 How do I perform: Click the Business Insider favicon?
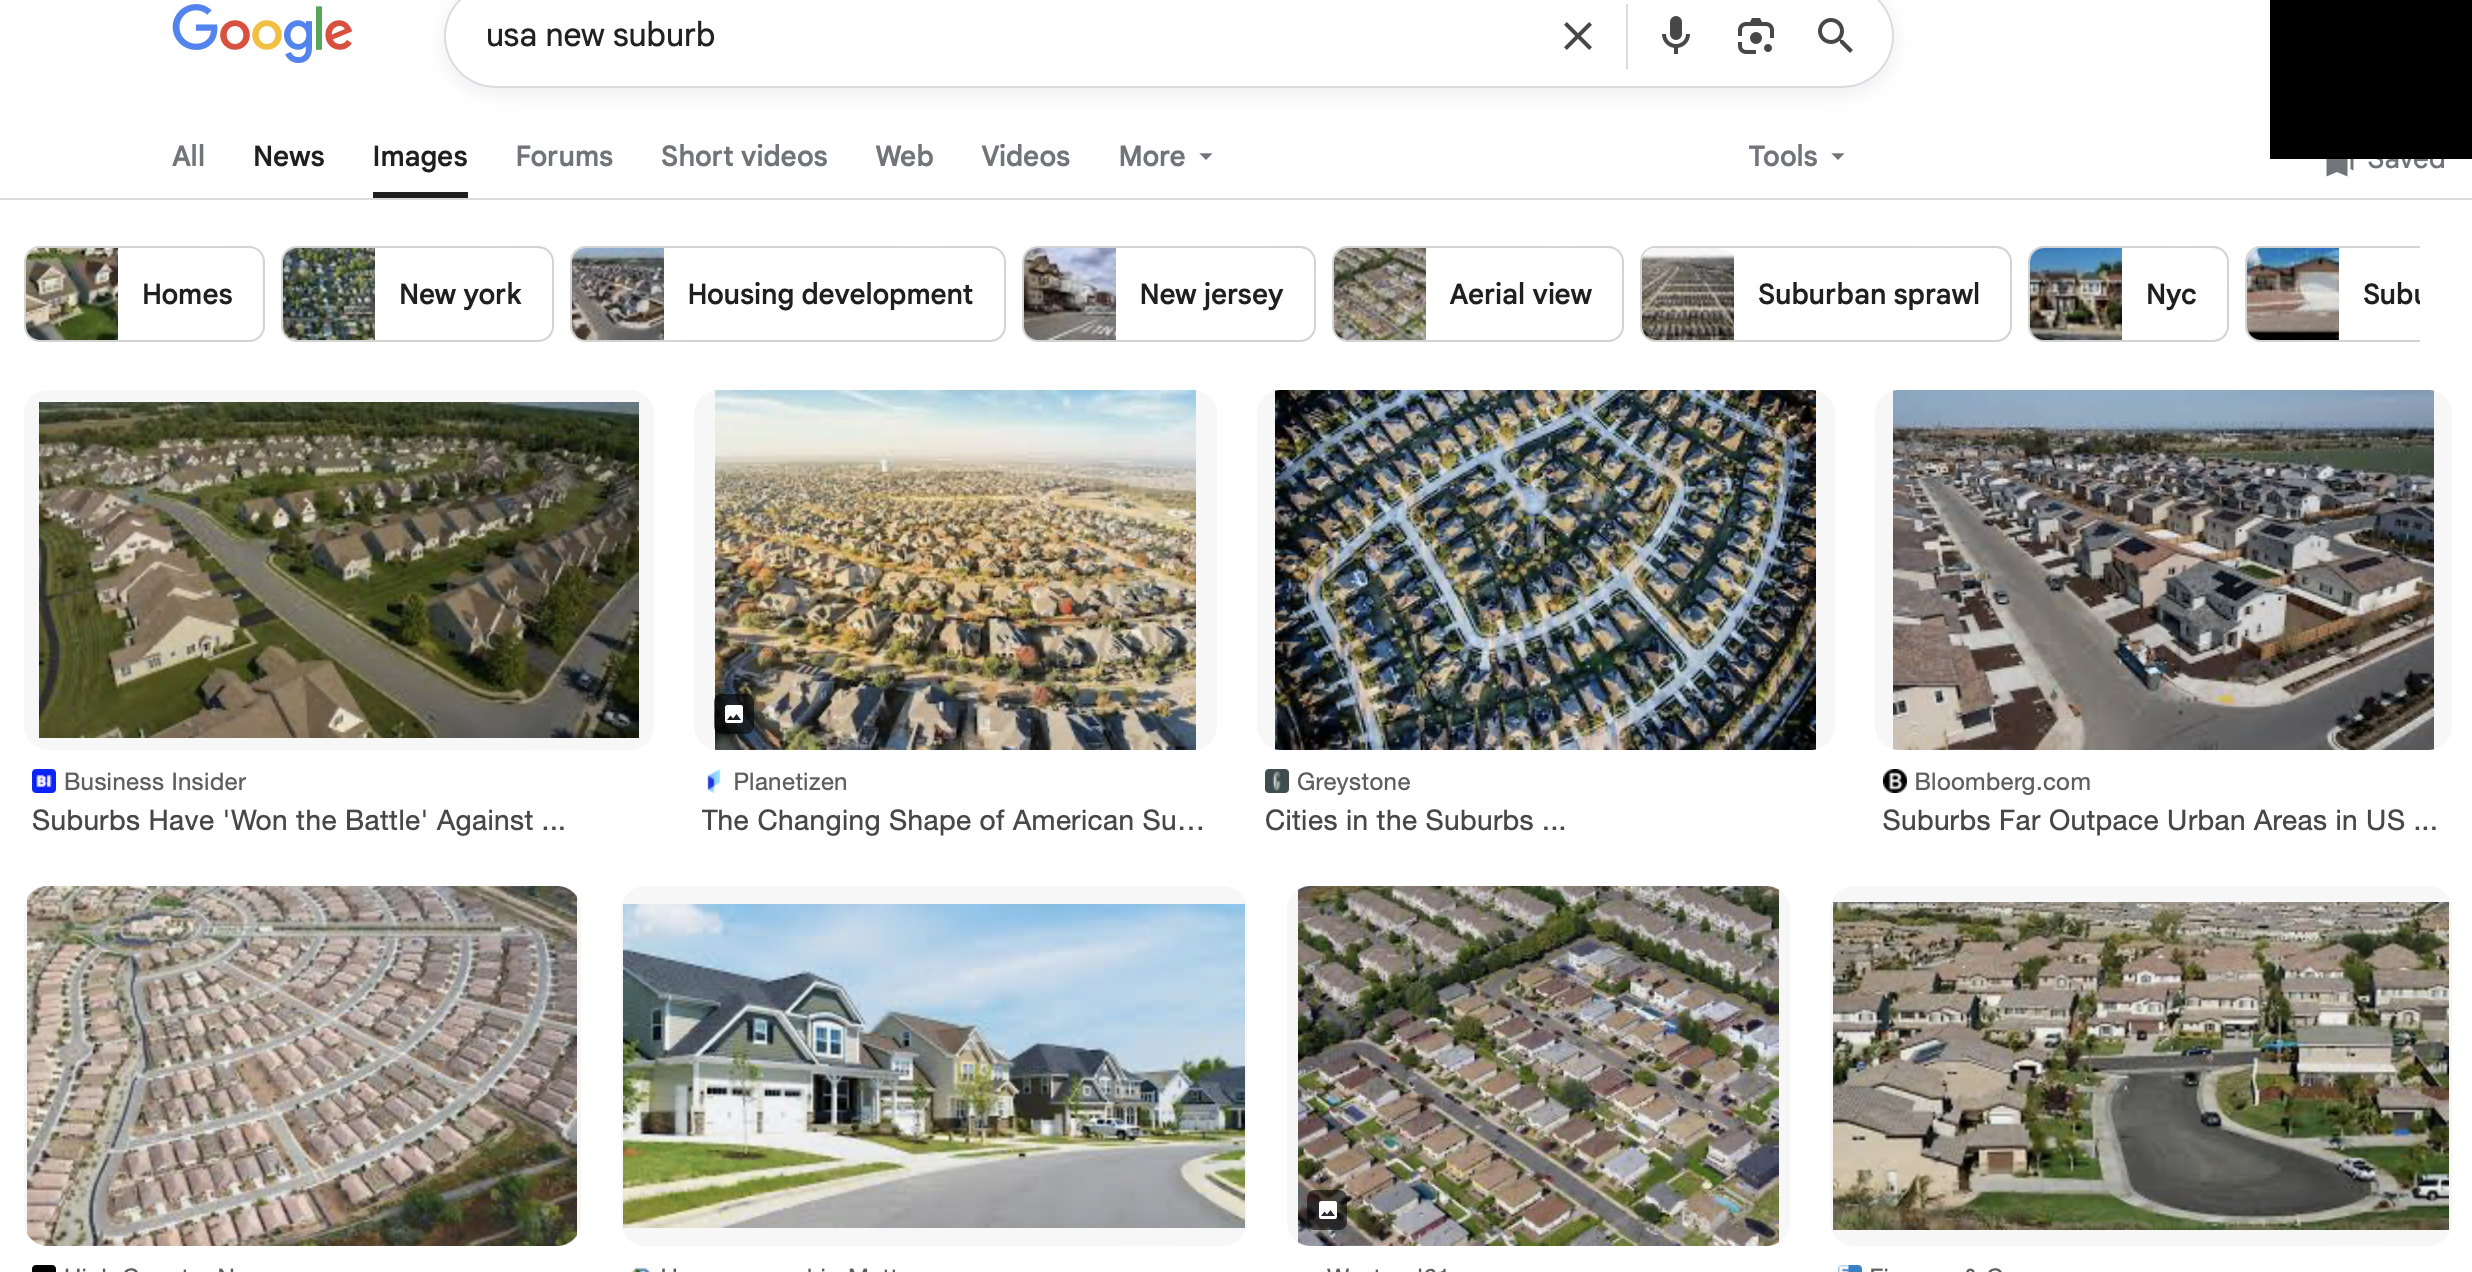point(44,781)
